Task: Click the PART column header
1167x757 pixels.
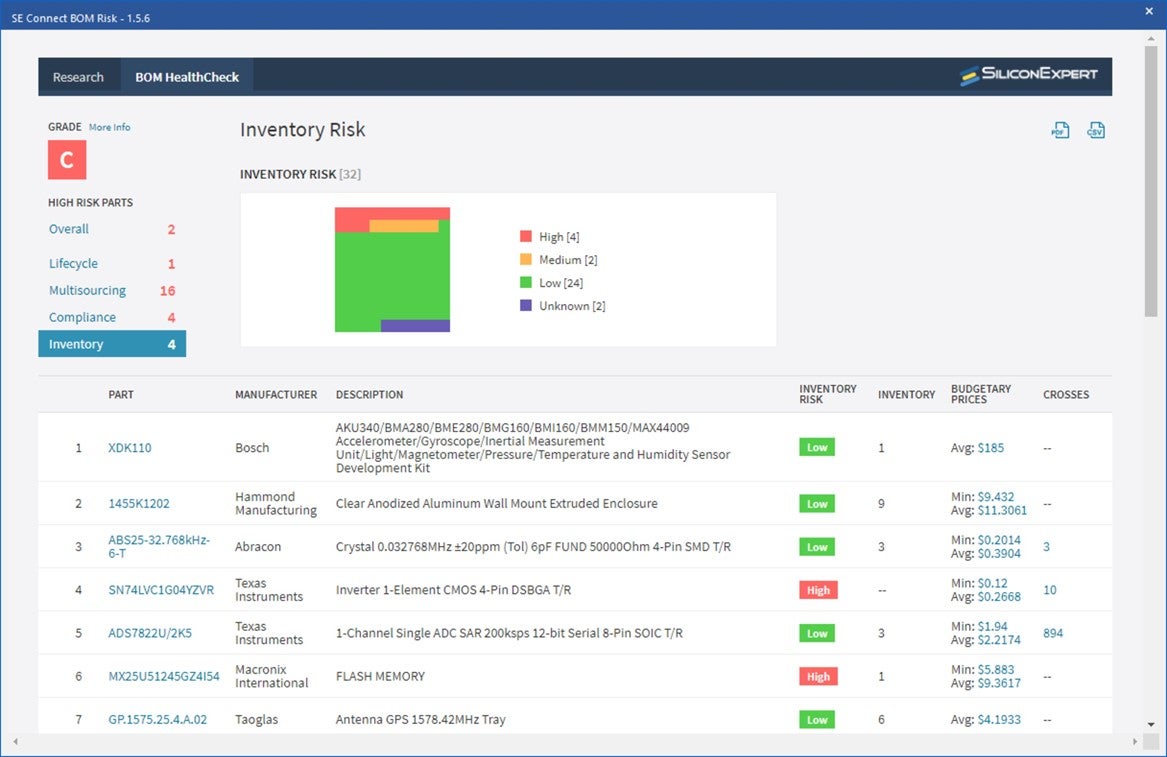Action: [121, 395]
